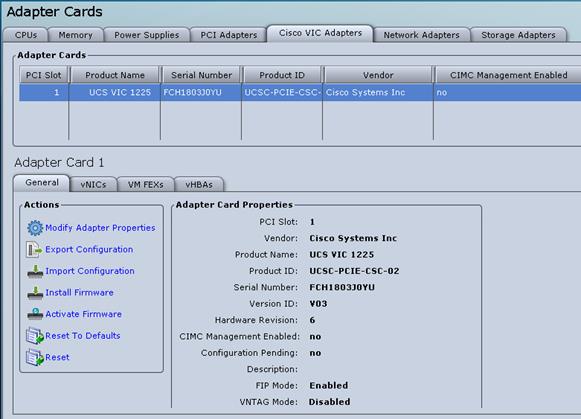Sort by the Vendor column header
Image resolution: width=581 pixels, height=419 pixels.
pos(378,75)
